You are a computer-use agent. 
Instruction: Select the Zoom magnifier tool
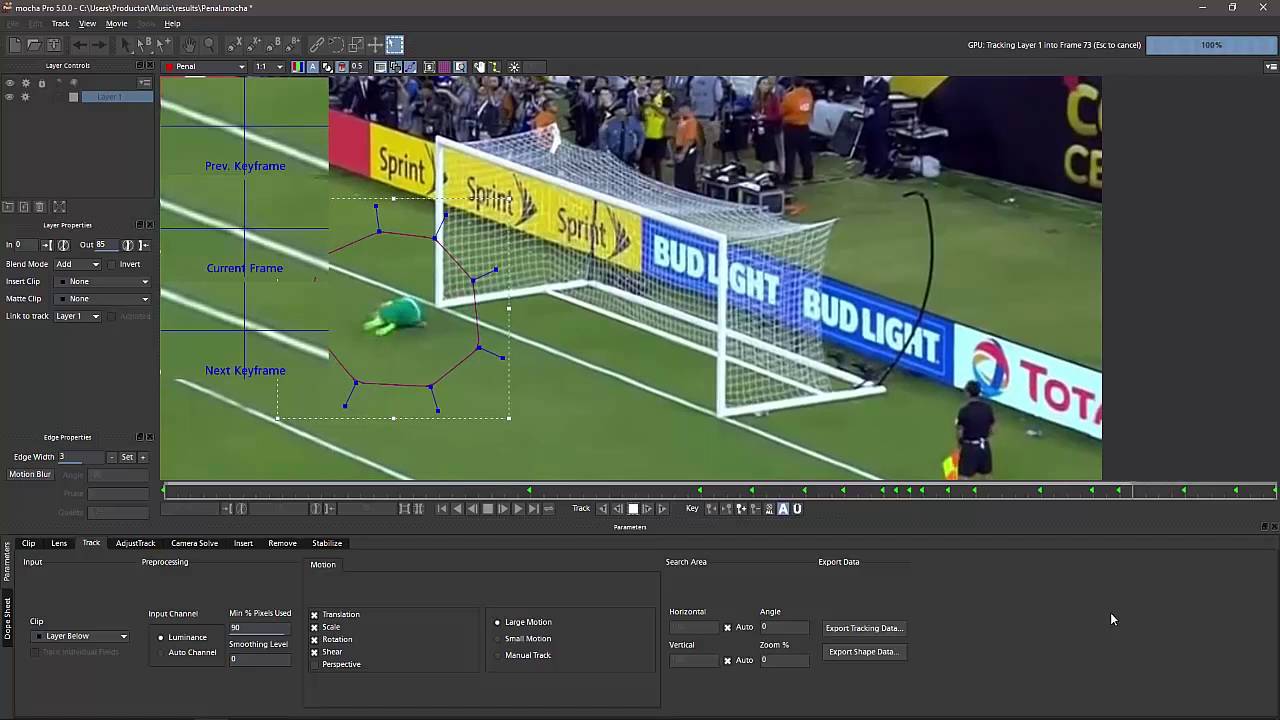pyautogui.click(x=209, y=45)
